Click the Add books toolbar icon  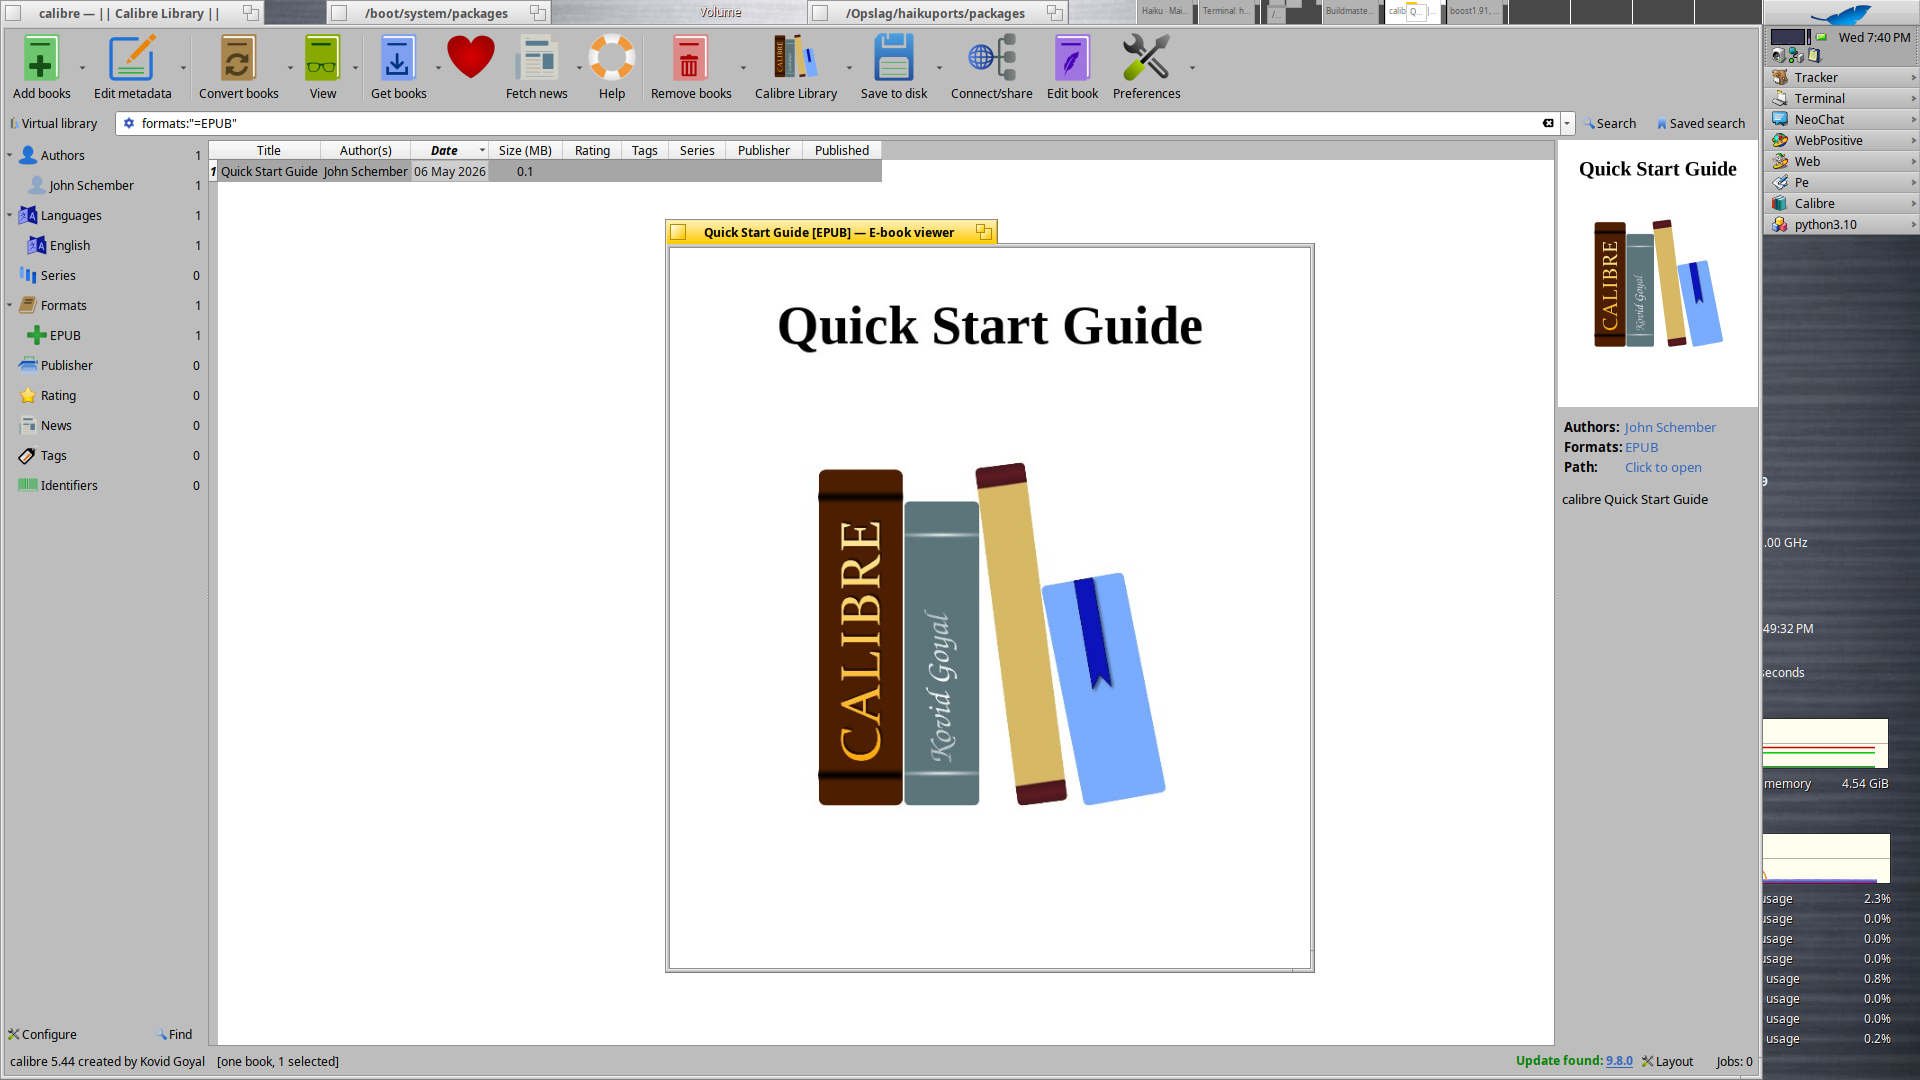pos(40,58)
